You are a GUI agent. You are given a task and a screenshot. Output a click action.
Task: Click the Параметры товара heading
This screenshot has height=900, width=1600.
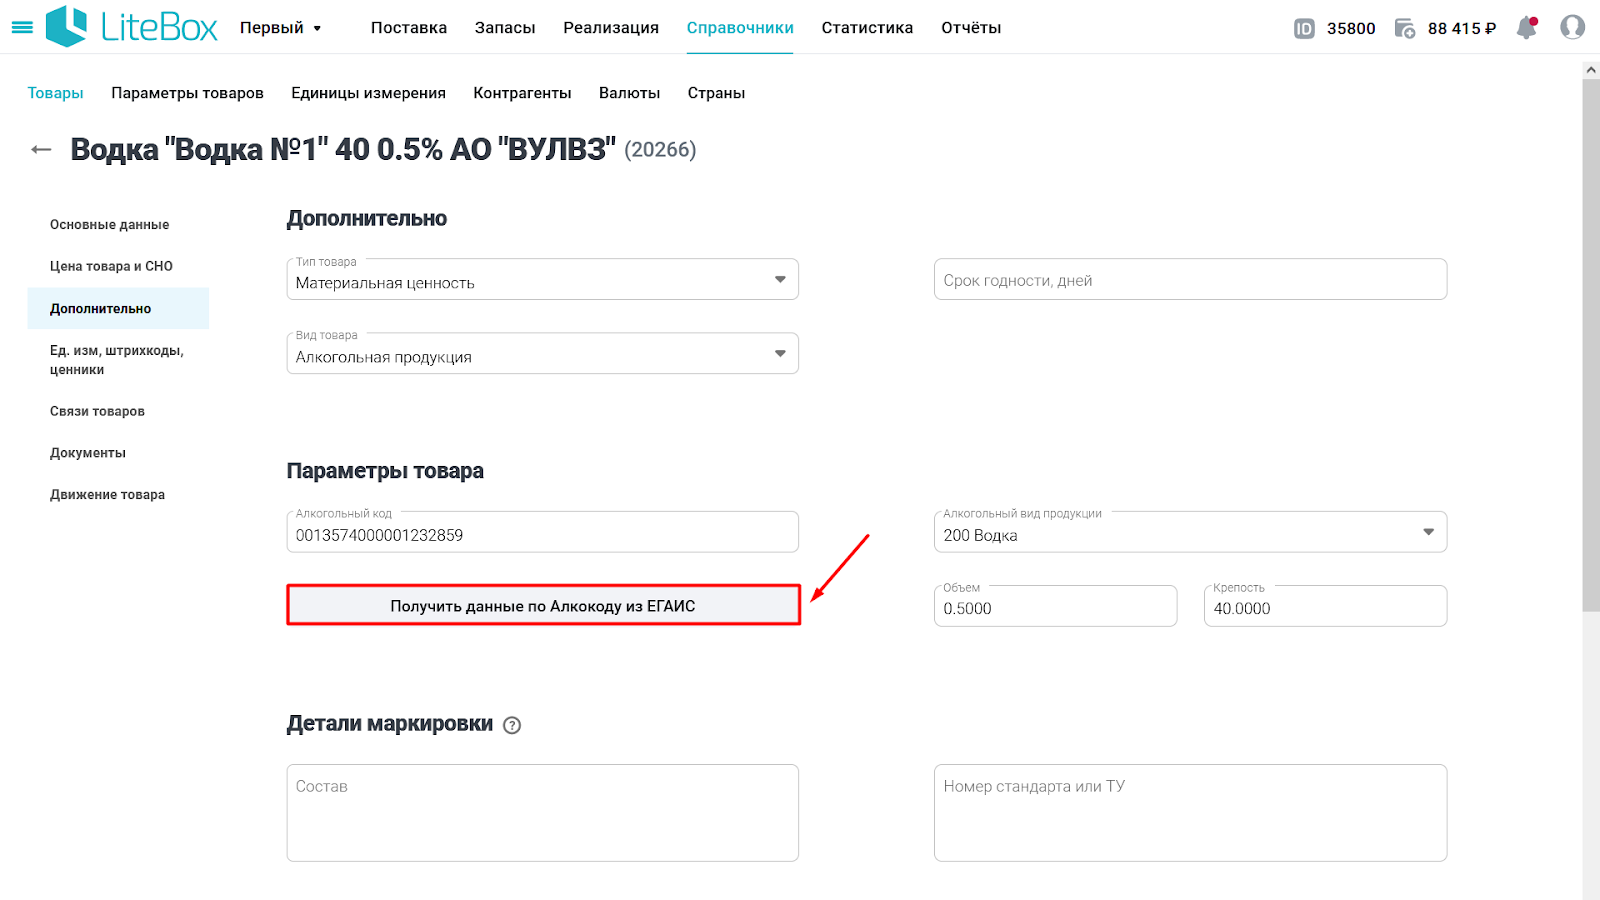pyautogui.click(x=385, y=471)
